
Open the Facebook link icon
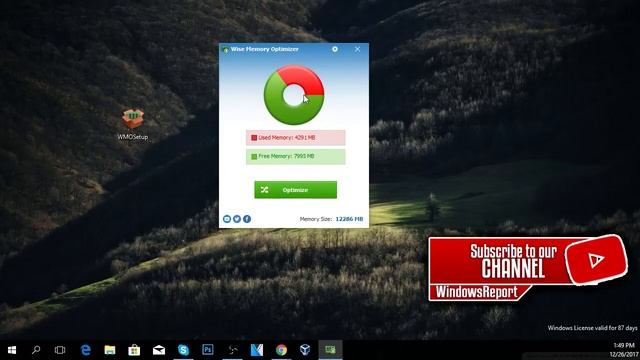click(x=247, y=219)
